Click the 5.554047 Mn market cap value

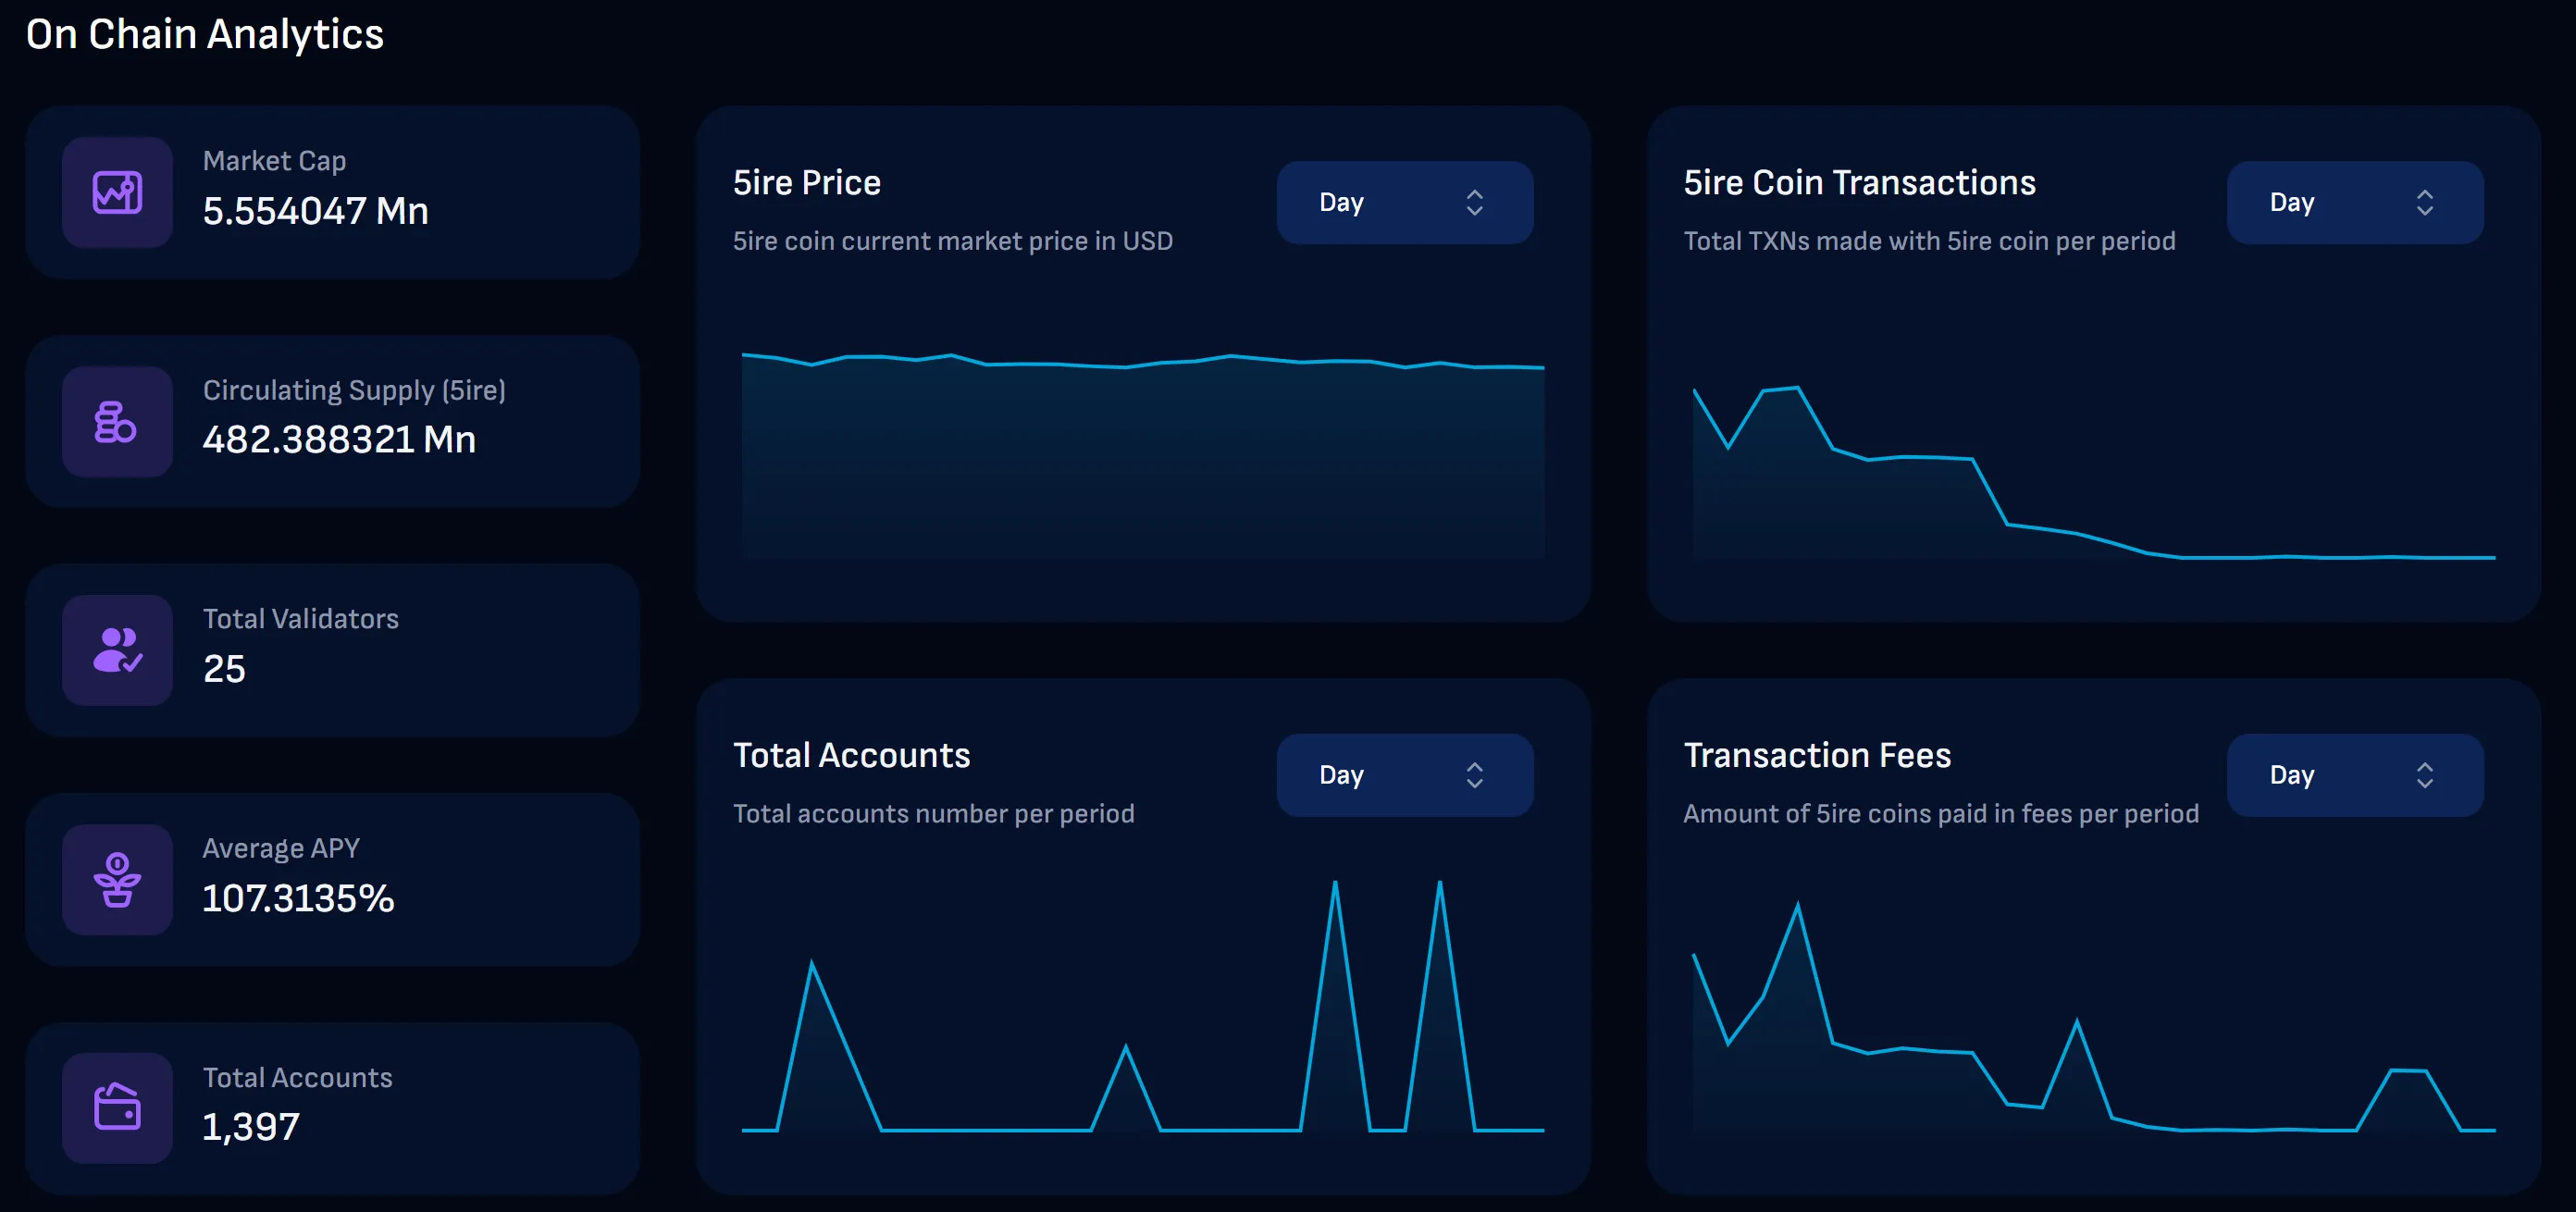coord(315,211)
